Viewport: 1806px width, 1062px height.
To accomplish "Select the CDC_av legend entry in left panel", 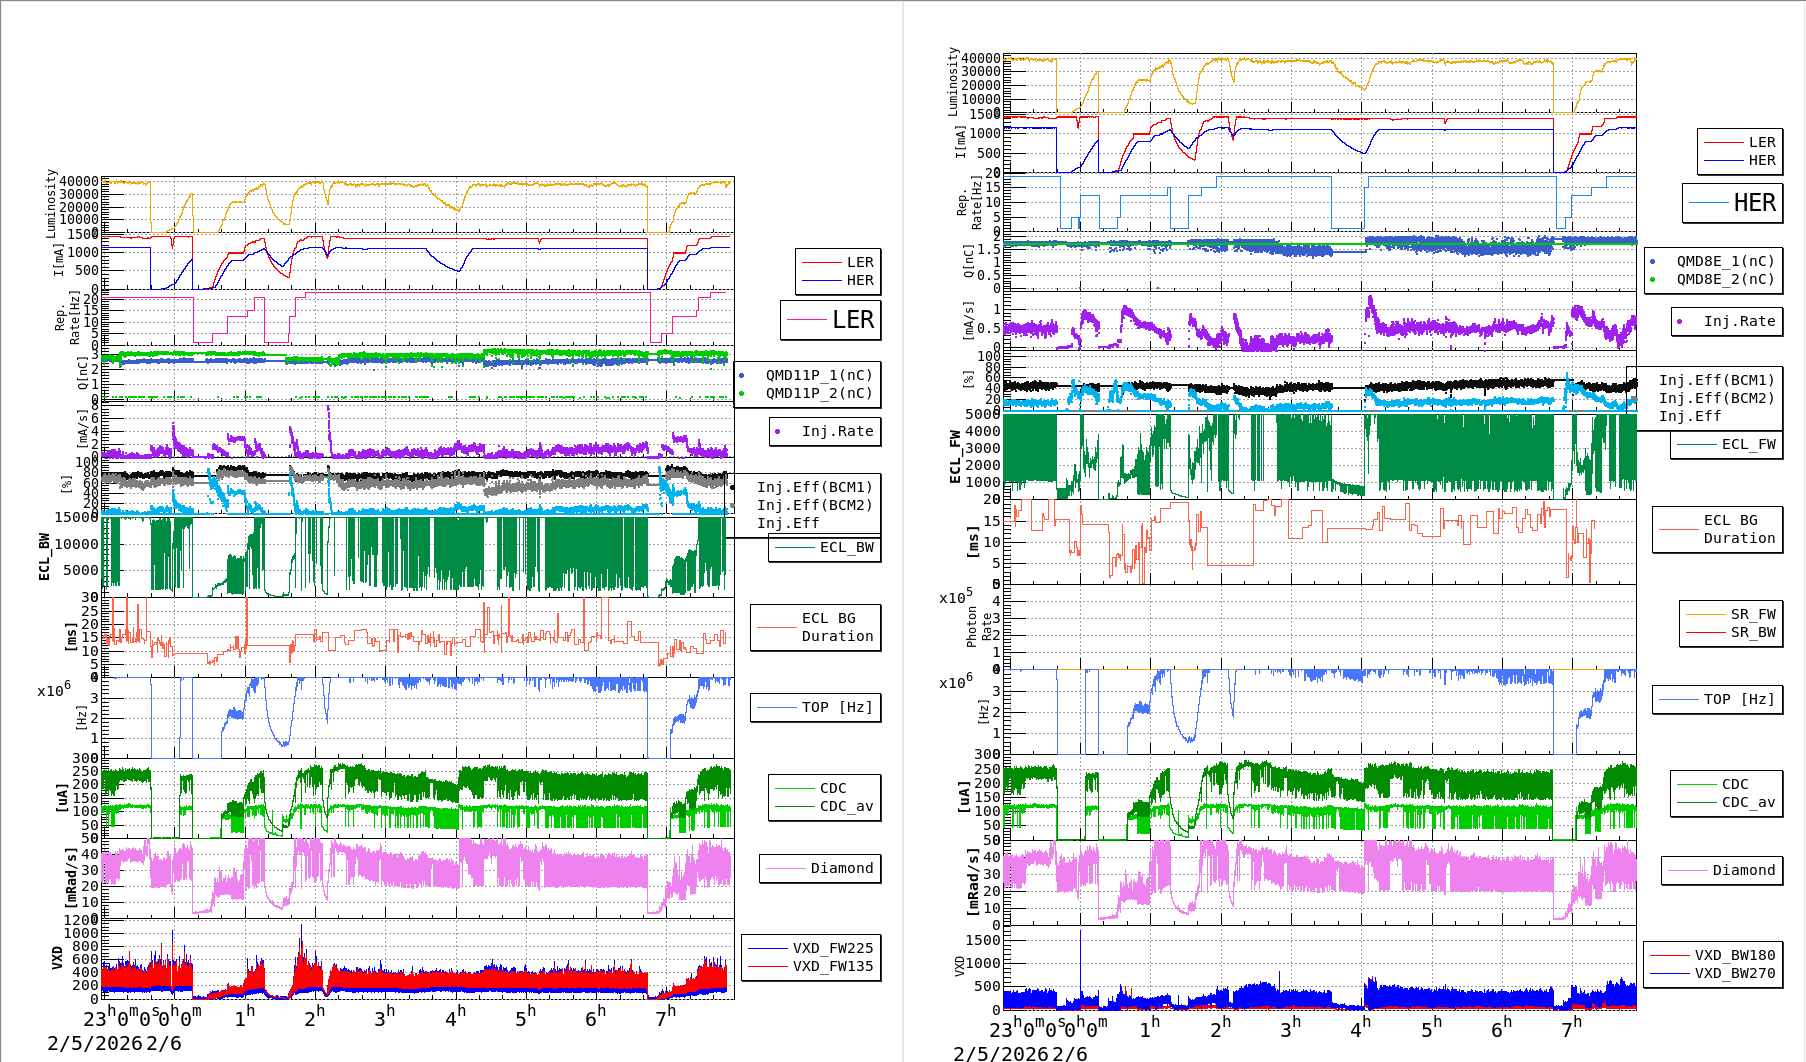I will pyautogui.click(x=825, y=806).
